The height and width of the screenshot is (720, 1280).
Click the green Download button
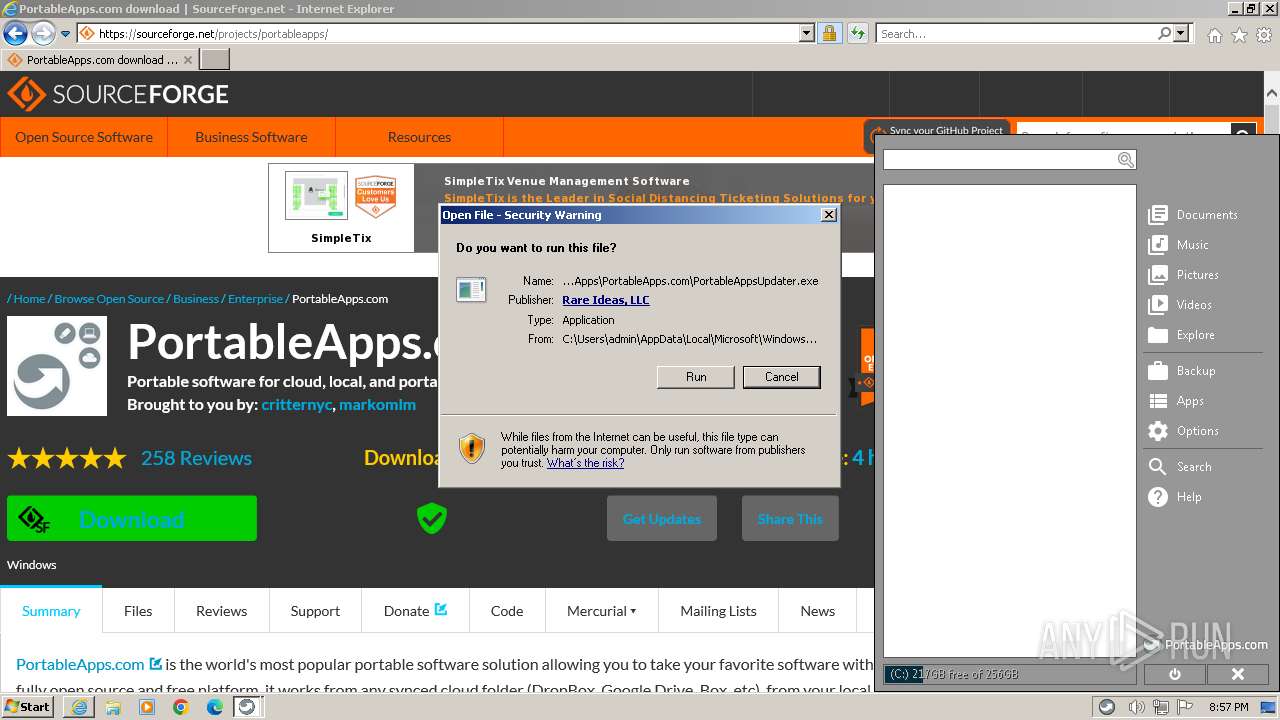[x=132, y=518]
